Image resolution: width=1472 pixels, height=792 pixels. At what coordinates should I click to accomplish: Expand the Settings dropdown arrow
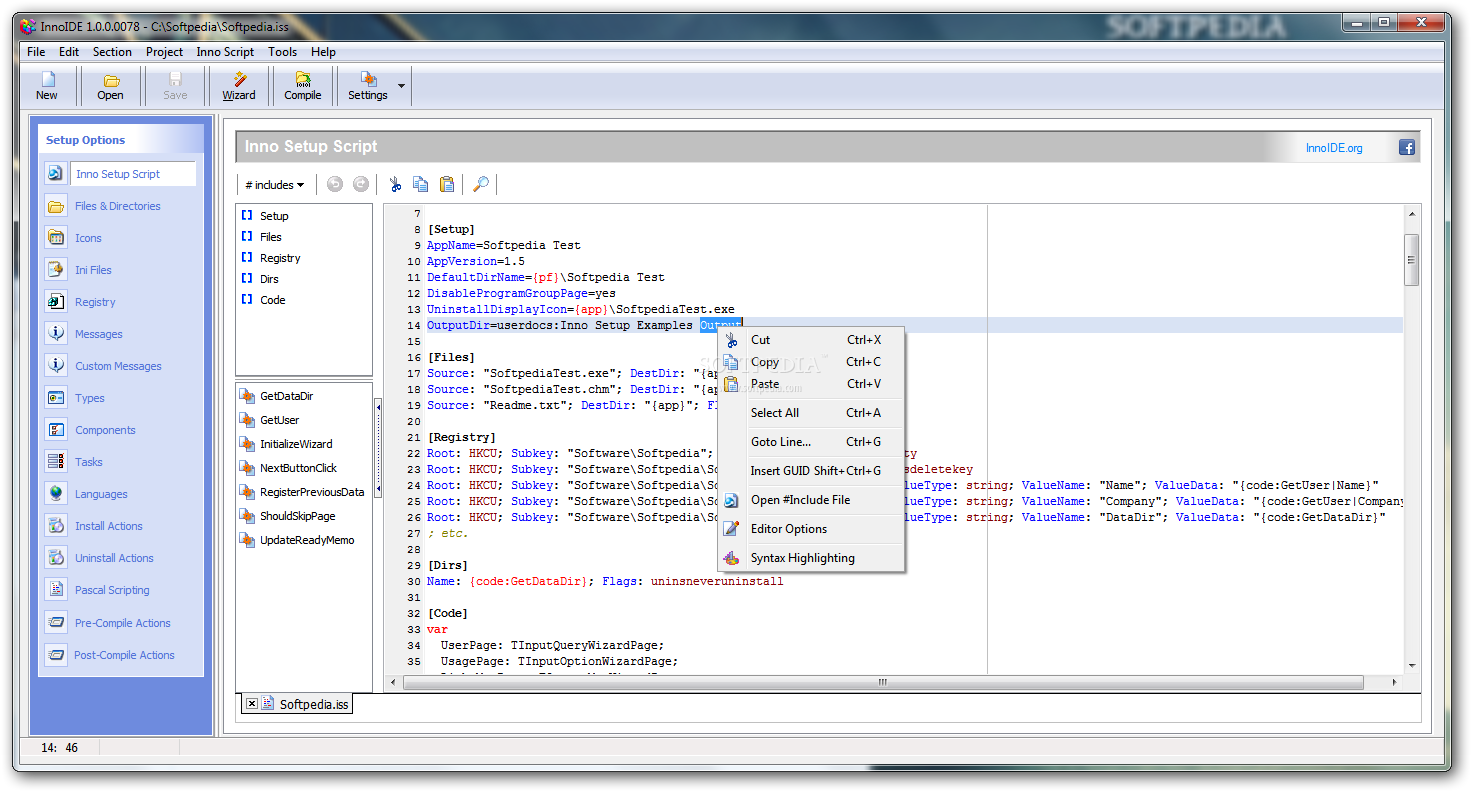coord(402,86)
